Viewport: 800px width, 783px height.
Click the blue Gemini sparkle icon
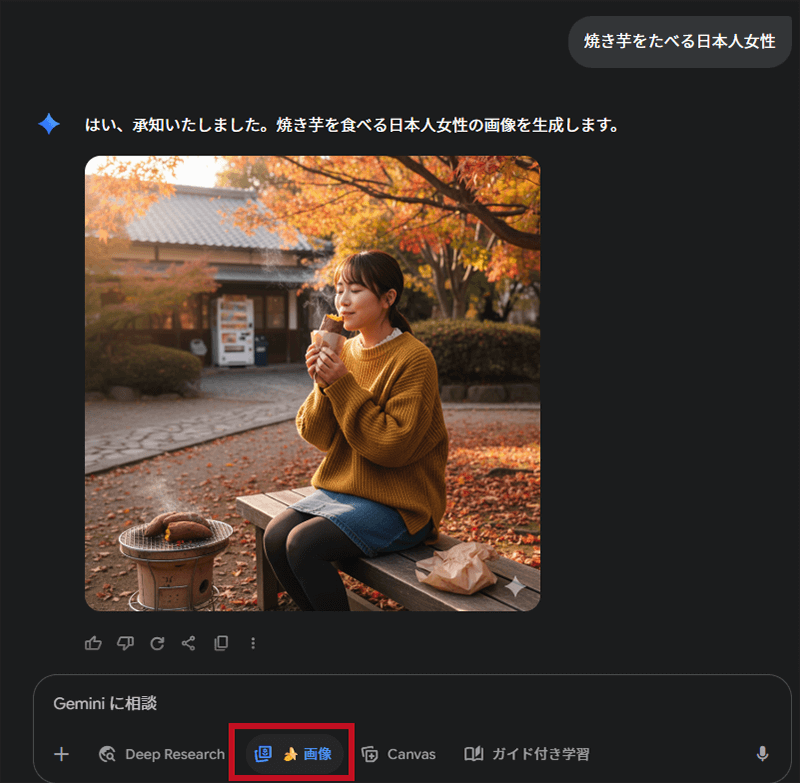click(49, 123)
